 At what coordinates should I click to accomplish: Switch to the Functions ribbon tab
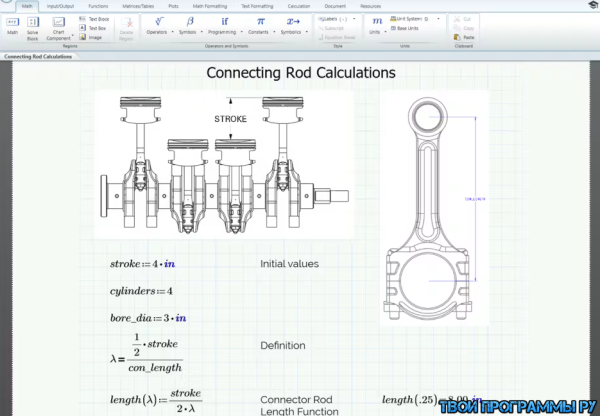(x=98, y=6)
